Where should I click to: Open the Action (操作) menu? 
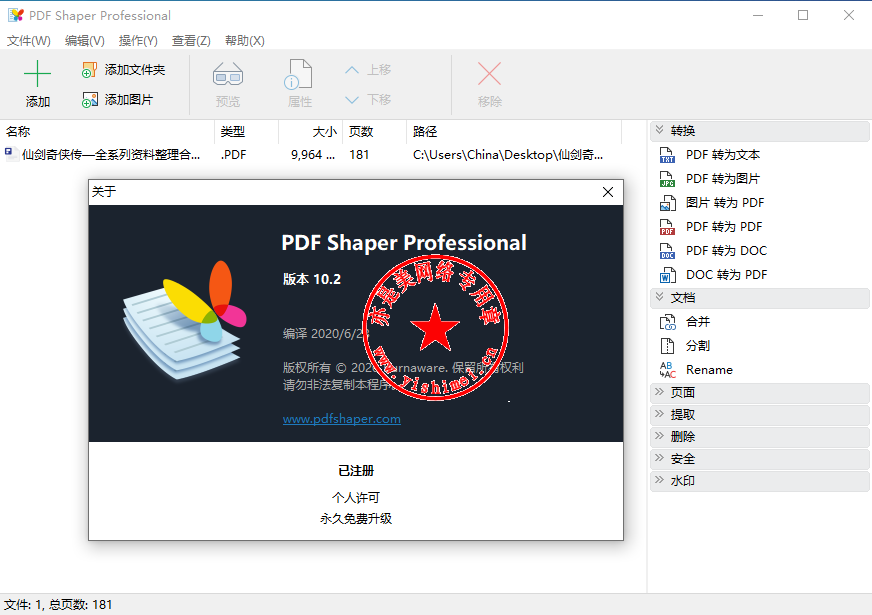click(x=138, y=41)
